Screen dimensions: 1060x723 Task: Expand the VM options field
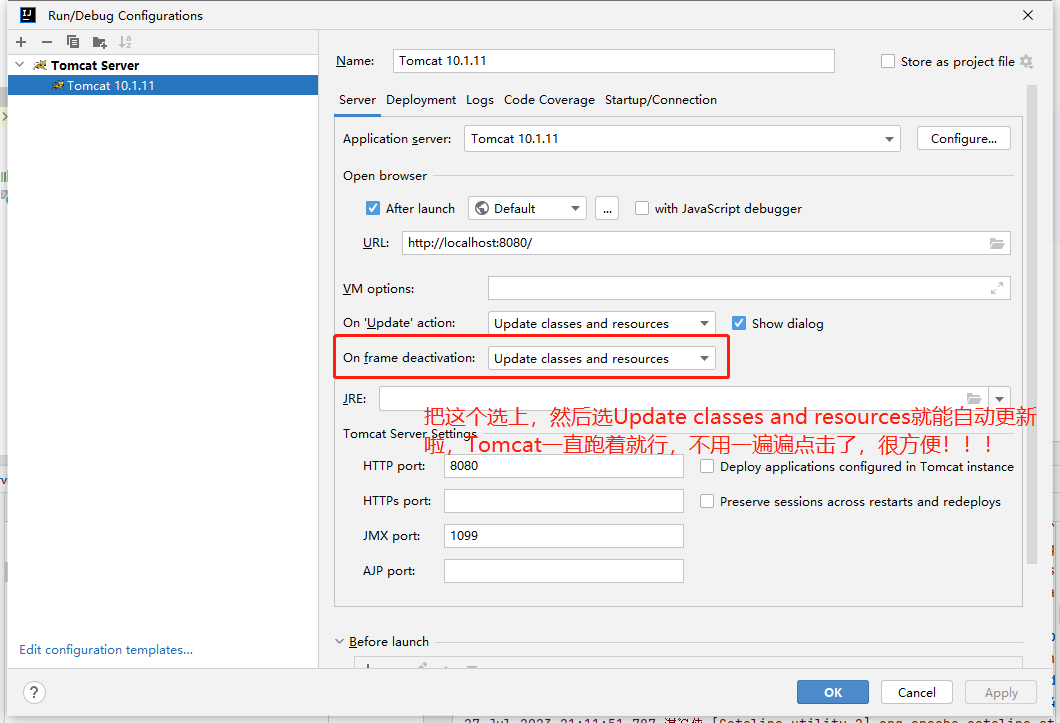[x=996, y=289]
